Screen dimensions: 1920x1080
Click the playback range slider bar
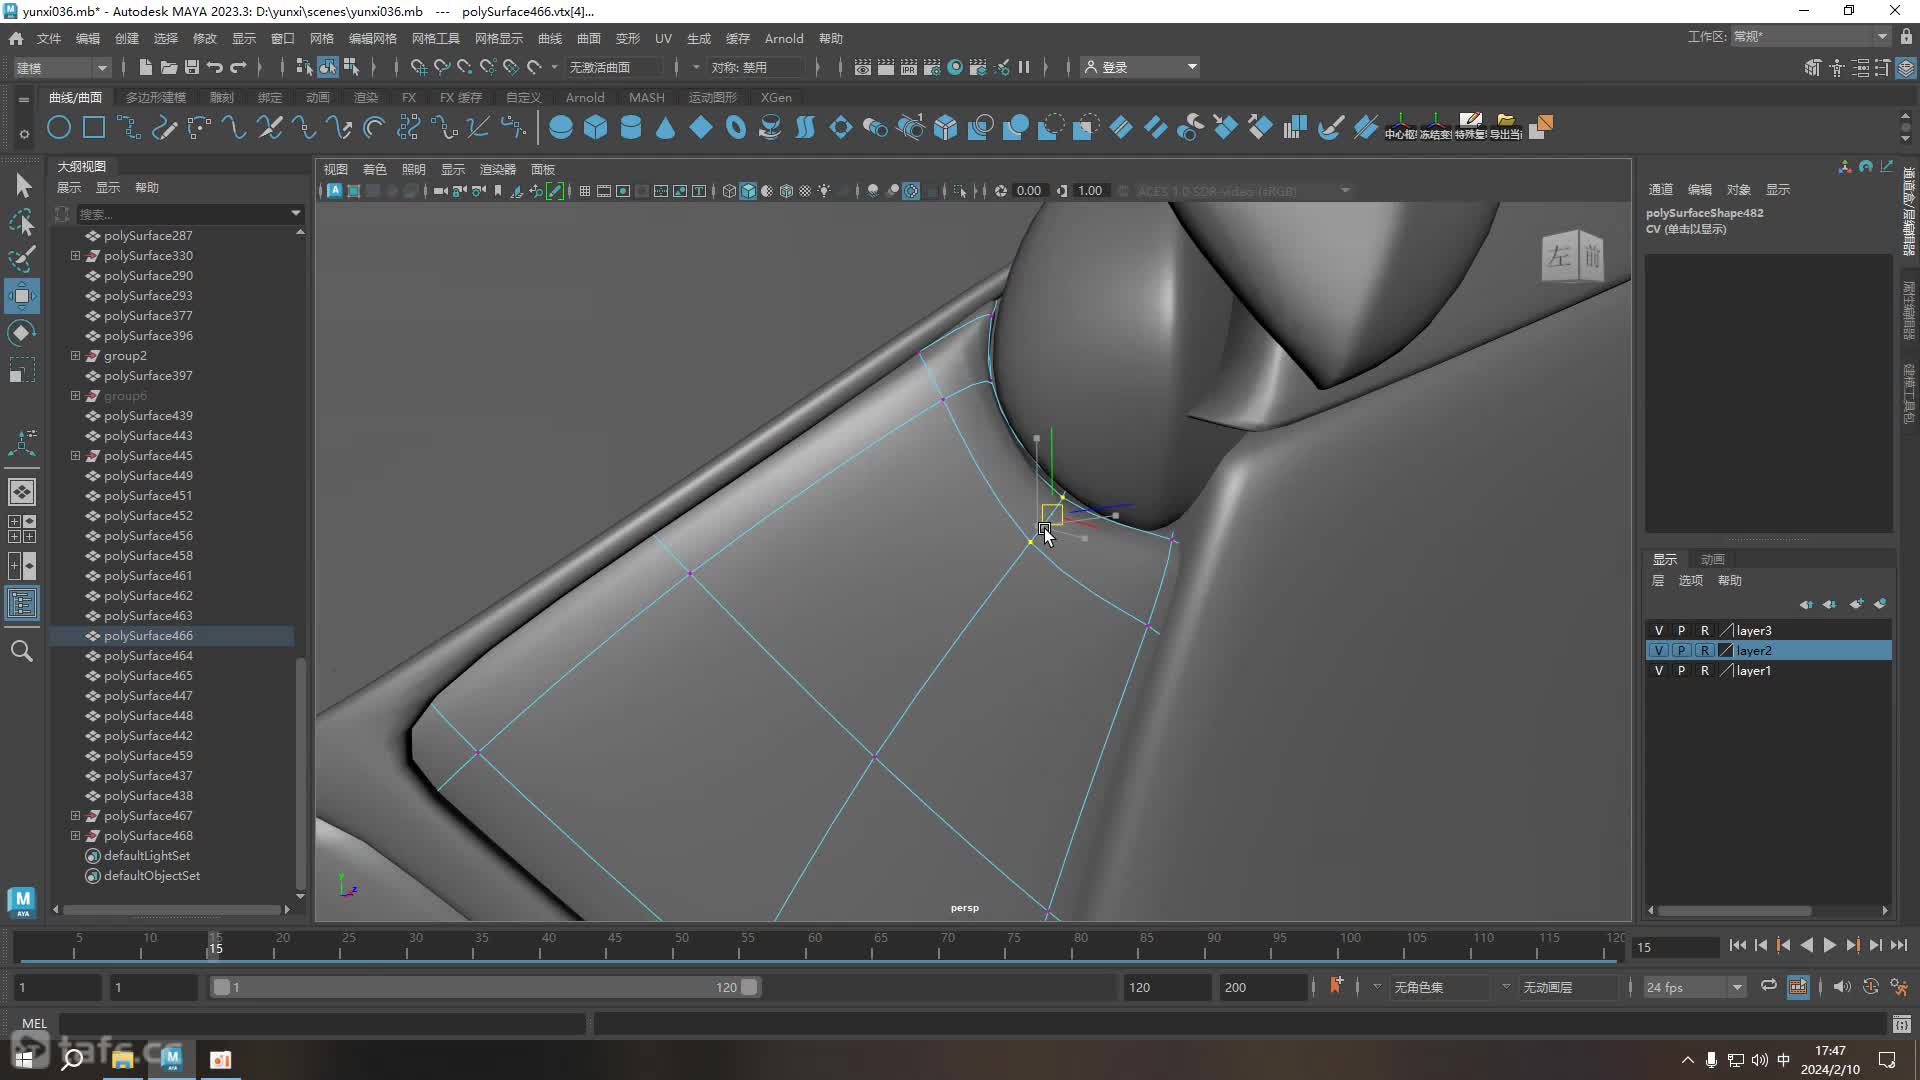485,987
